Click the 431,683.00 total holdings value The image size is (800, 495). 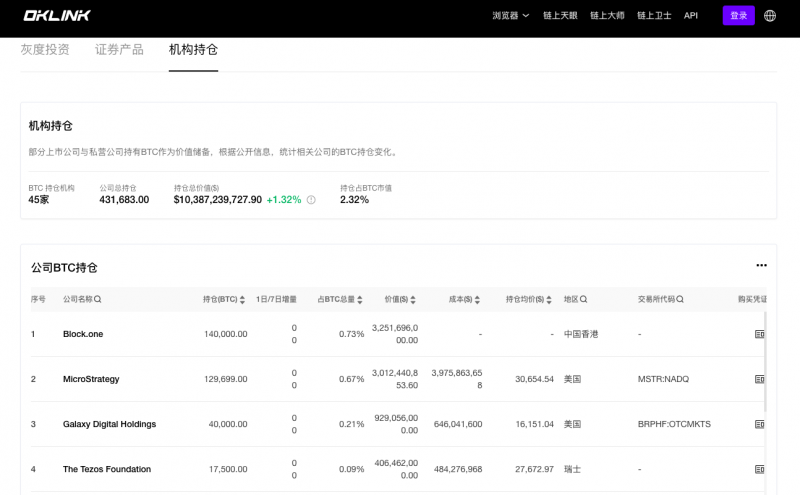[124, 200]
